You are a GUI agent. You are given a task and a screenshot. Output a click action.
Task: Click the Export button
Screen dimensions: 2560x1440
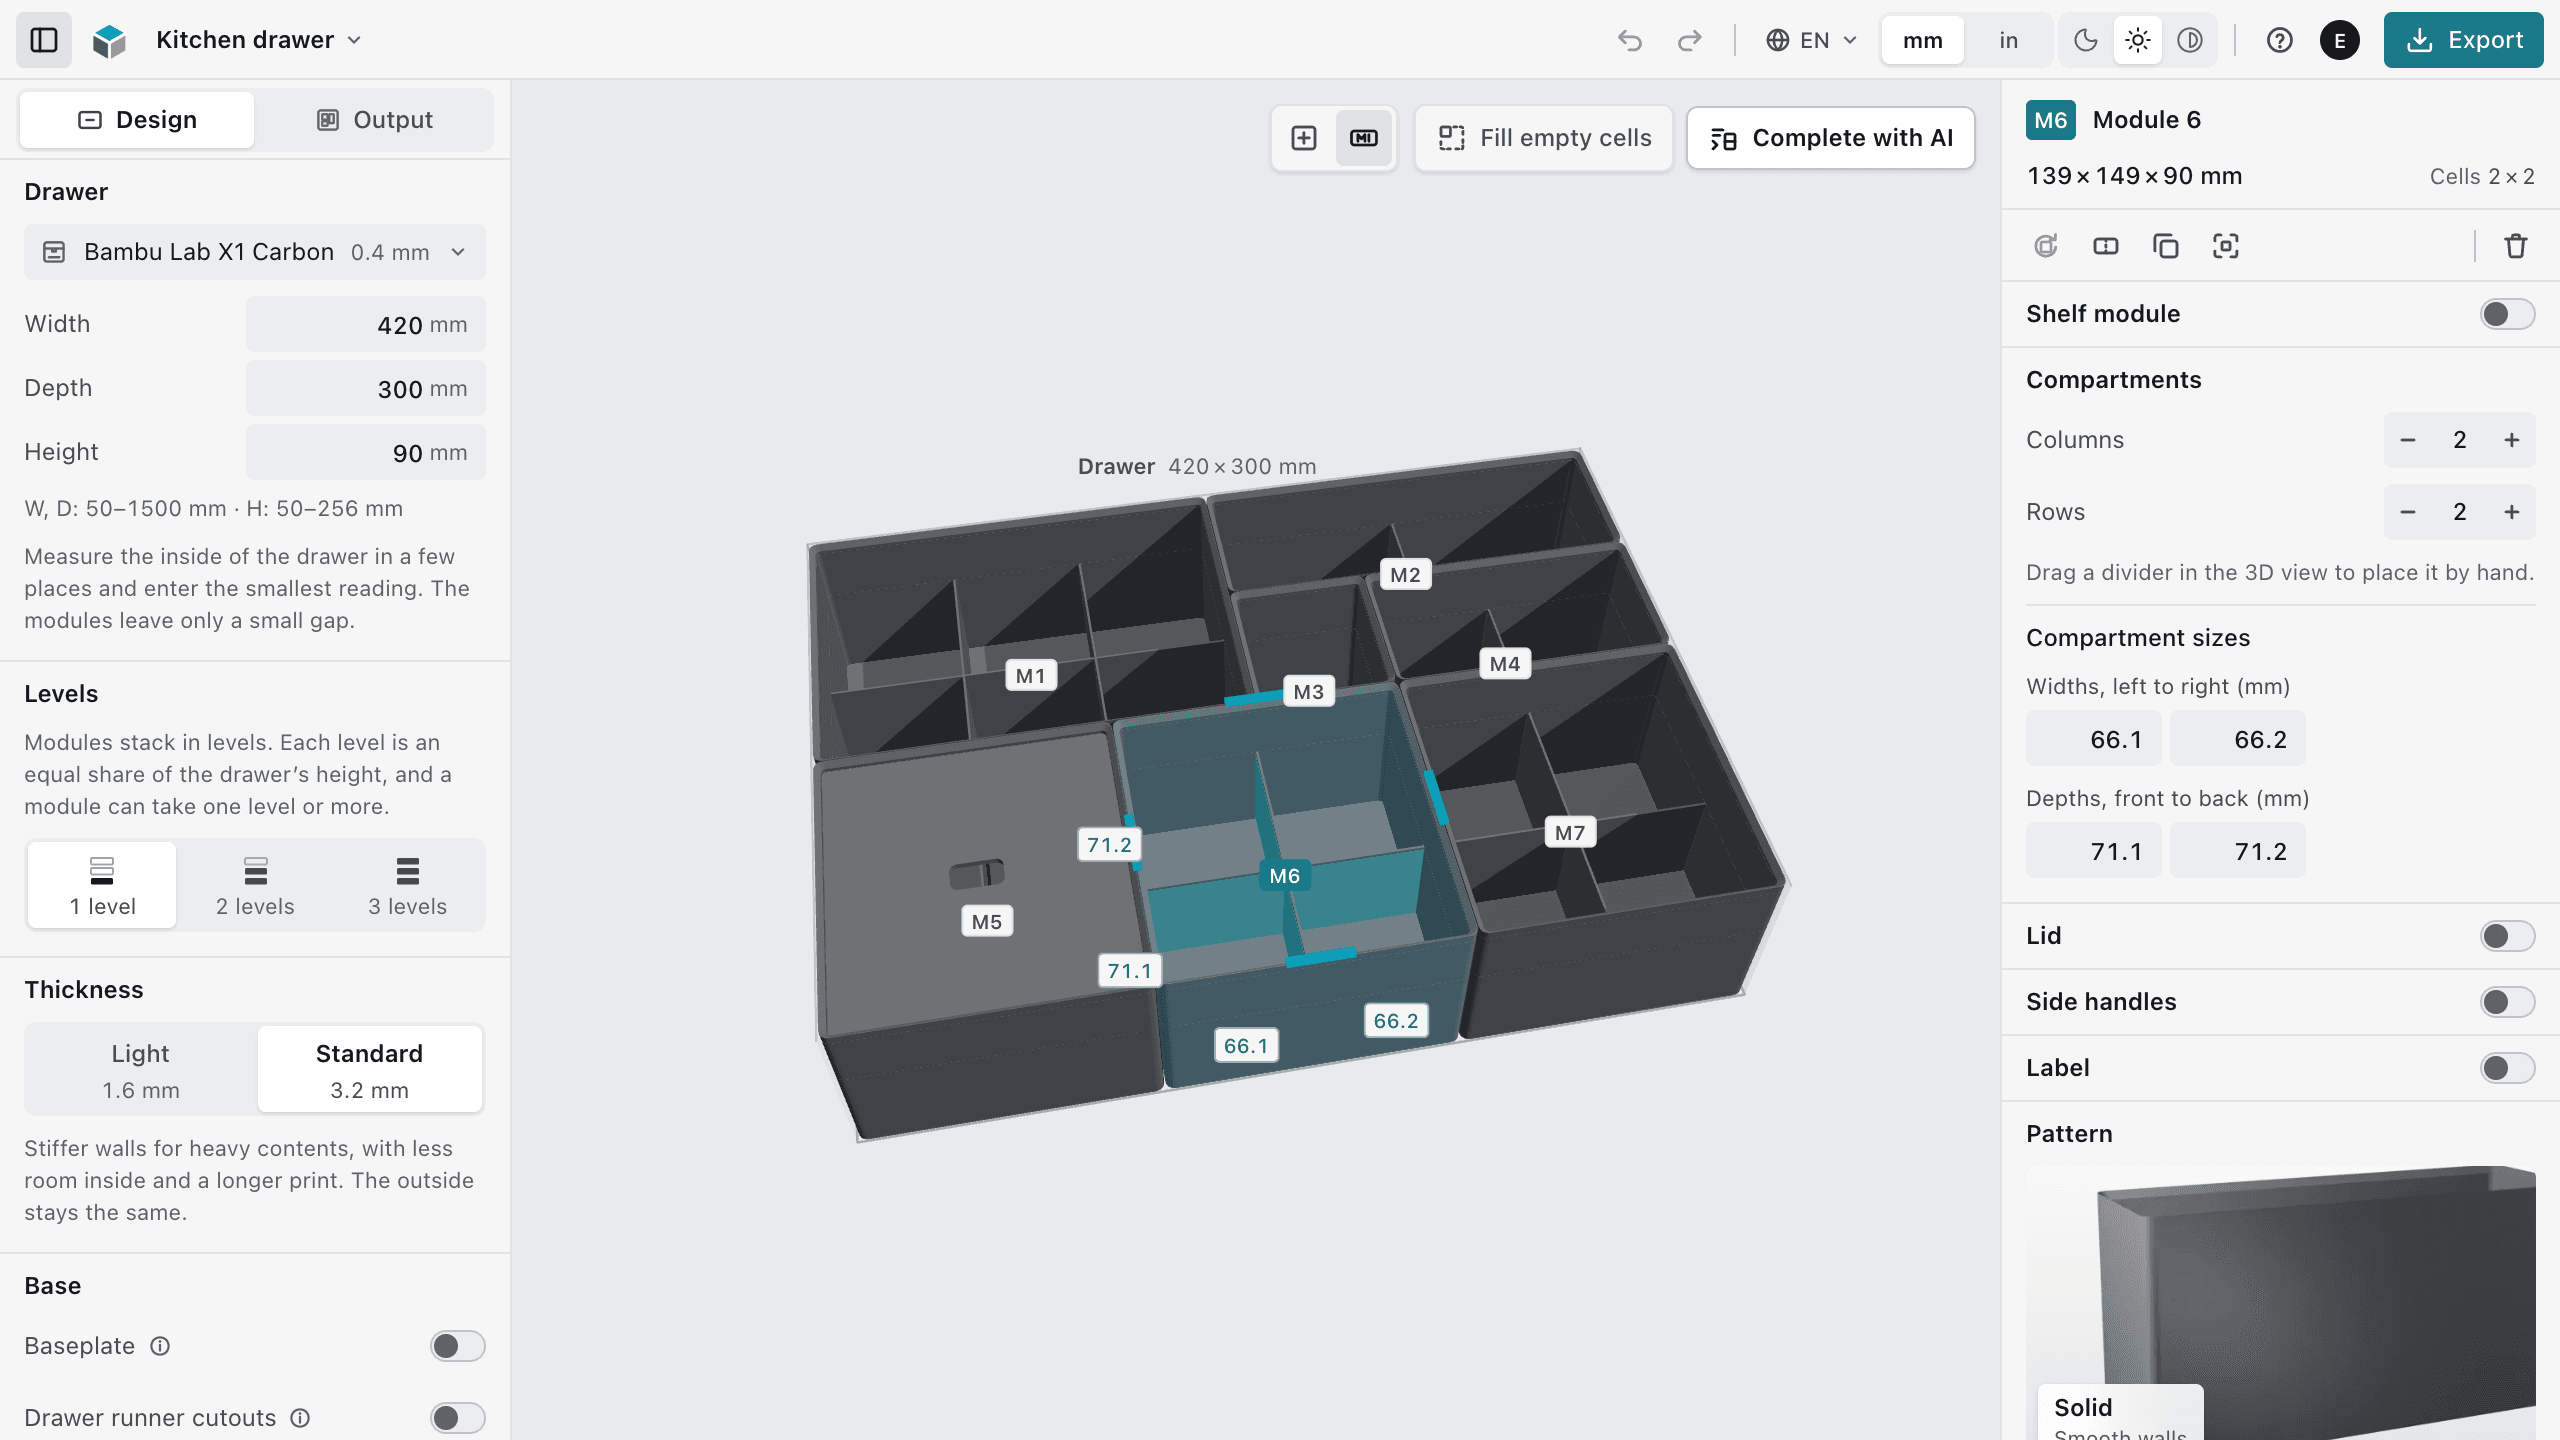coord(2463,40)
